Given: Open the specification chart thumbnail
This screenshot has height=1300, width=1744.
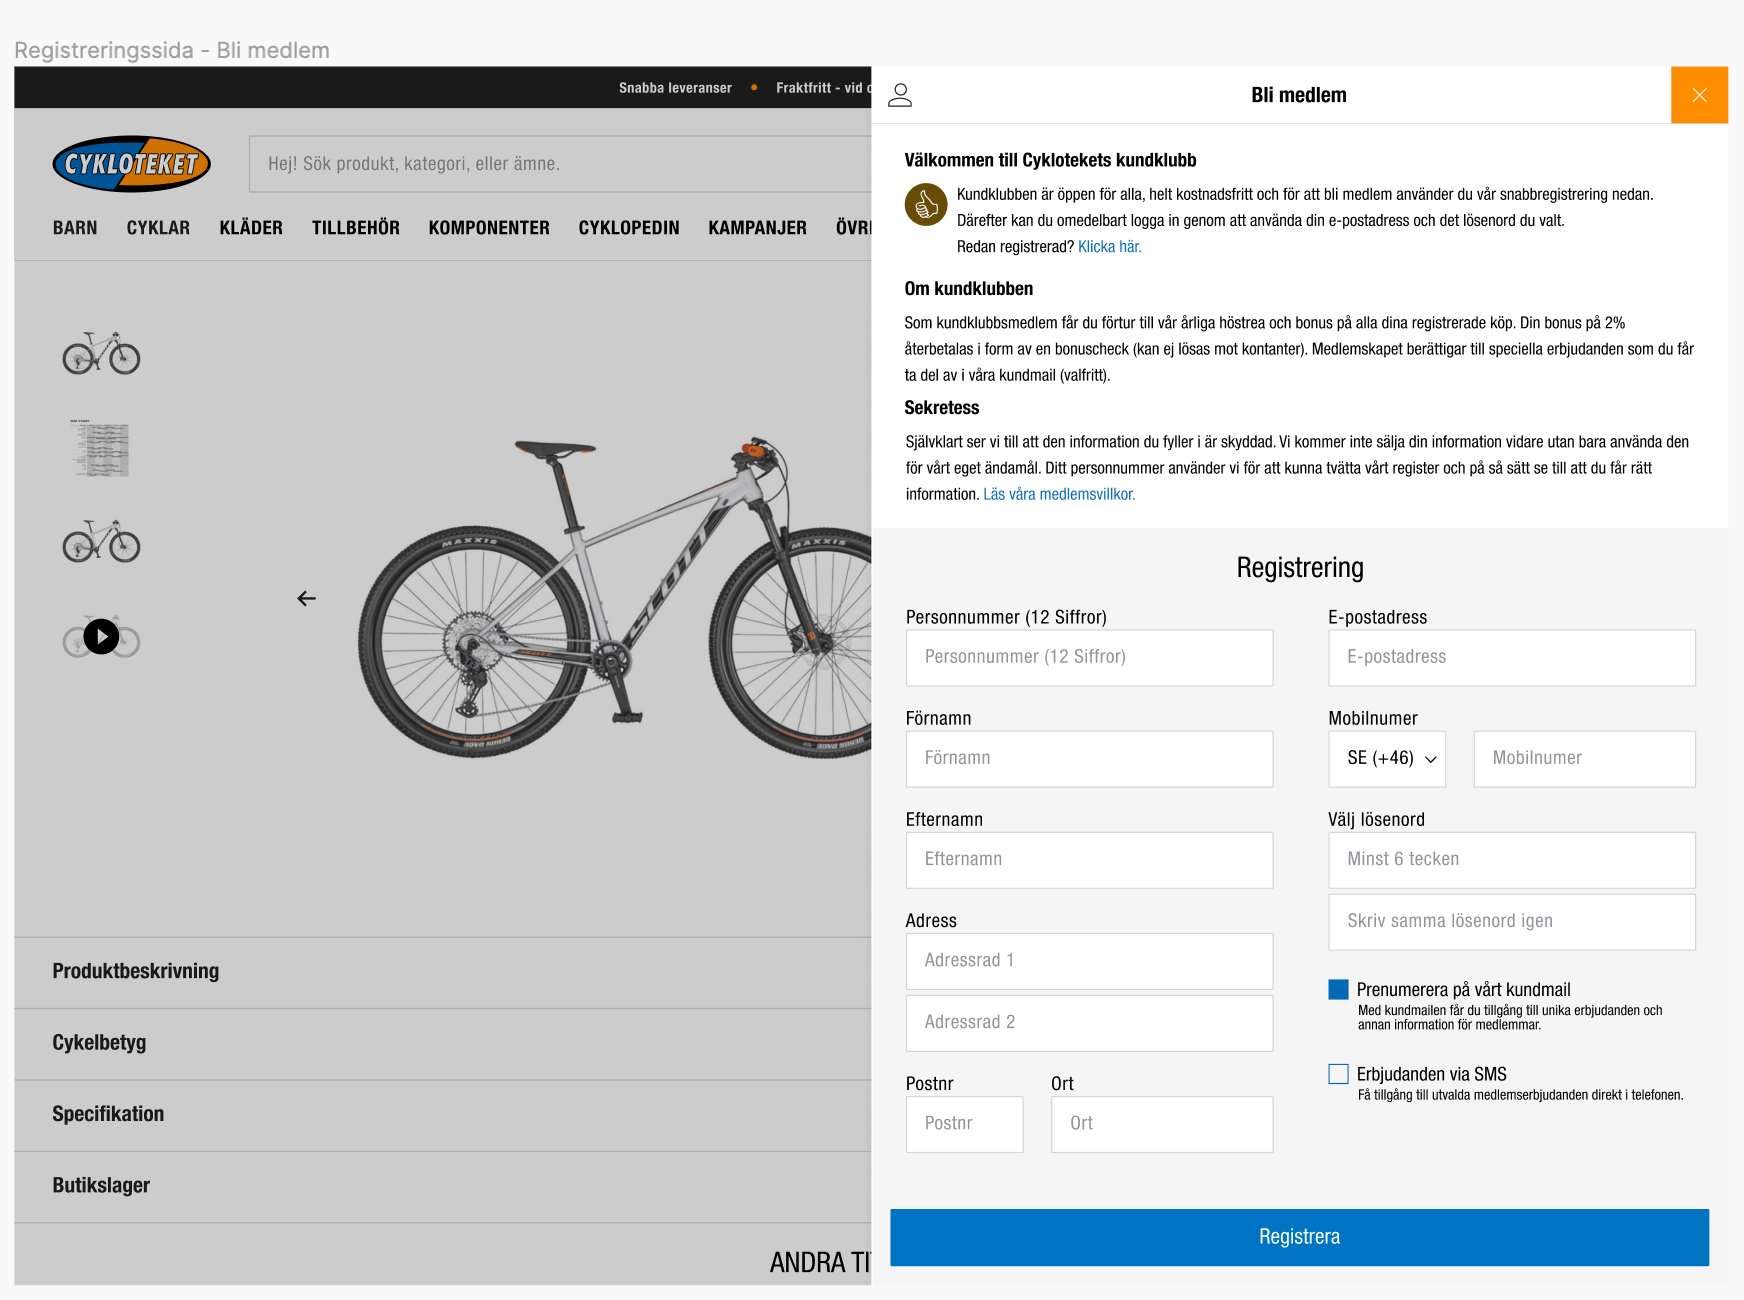Looking at the screenshot, I should tap(101, 448).
